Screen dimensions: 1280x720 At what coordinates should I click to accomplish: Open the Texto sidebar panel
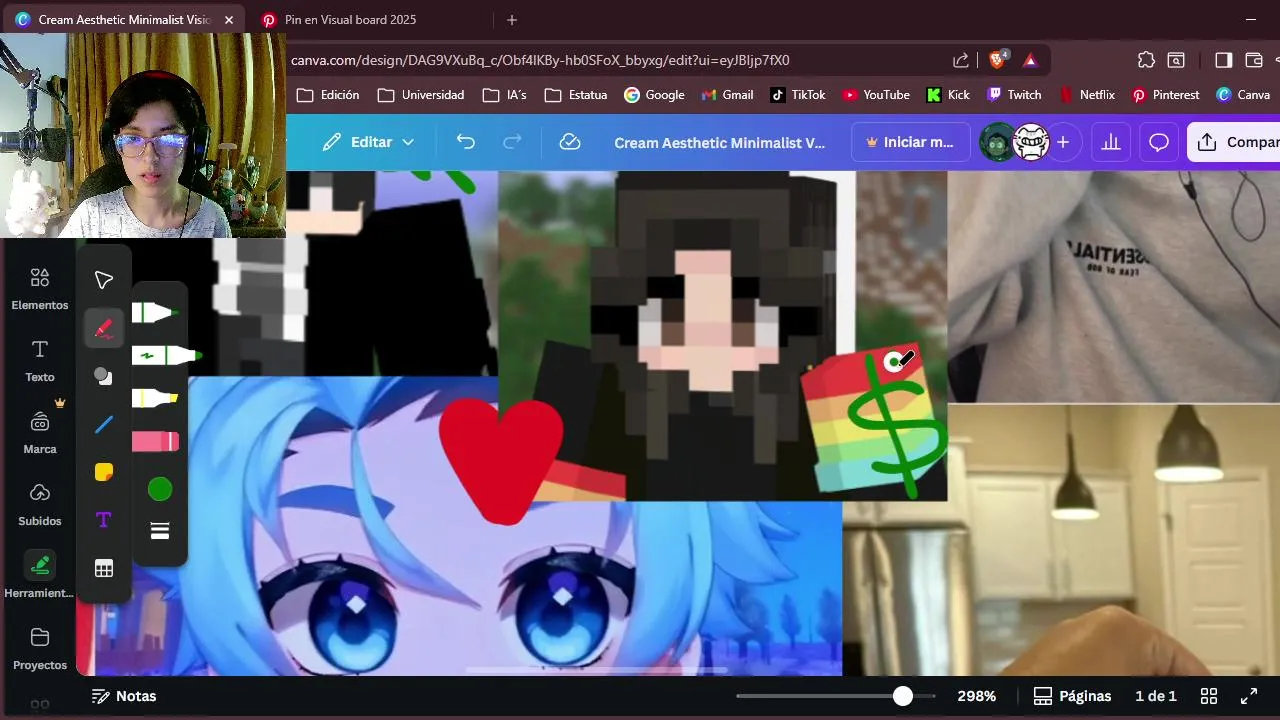(40, 361)
